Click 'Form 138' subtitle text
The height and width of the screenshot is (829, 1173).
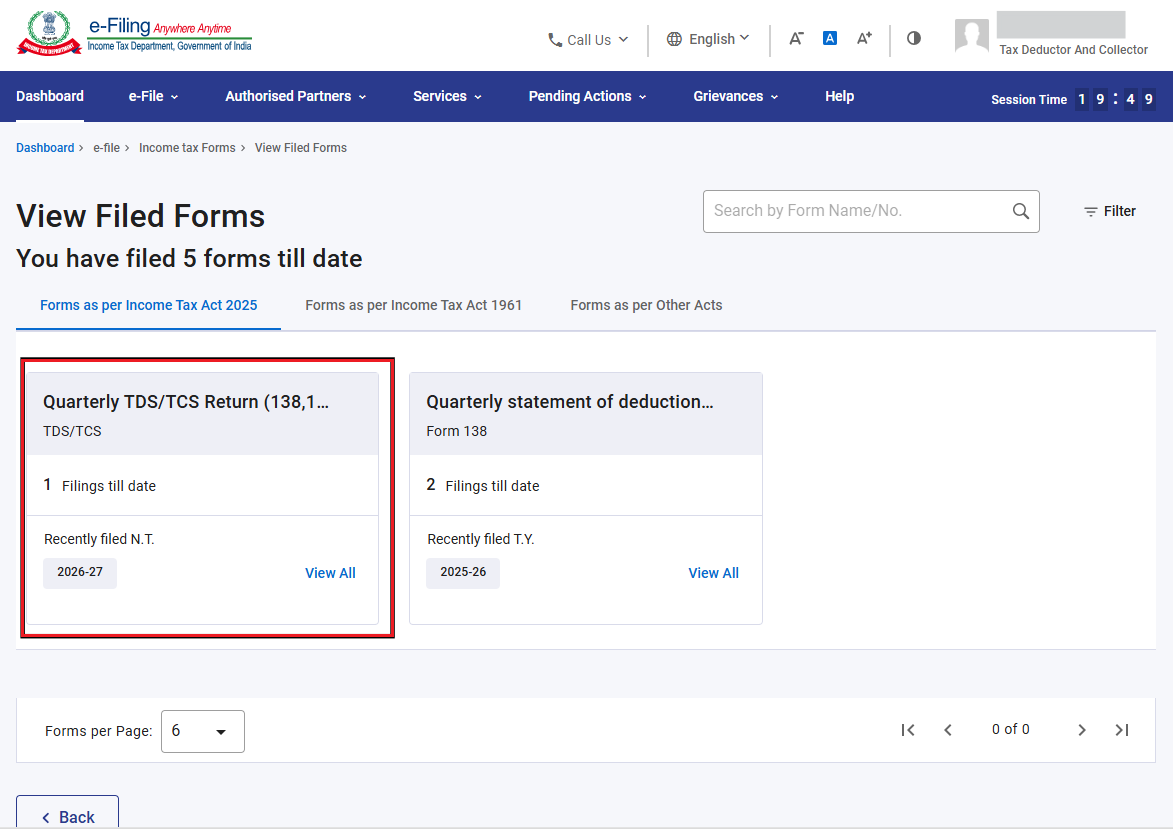click(456, 431)
